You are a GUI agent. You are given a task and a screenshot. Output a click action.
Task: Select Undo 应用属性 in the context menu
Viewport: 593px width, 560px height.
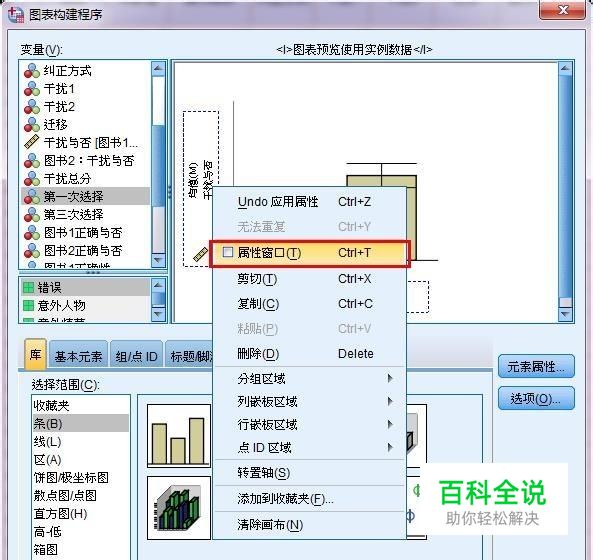(310, 202)
